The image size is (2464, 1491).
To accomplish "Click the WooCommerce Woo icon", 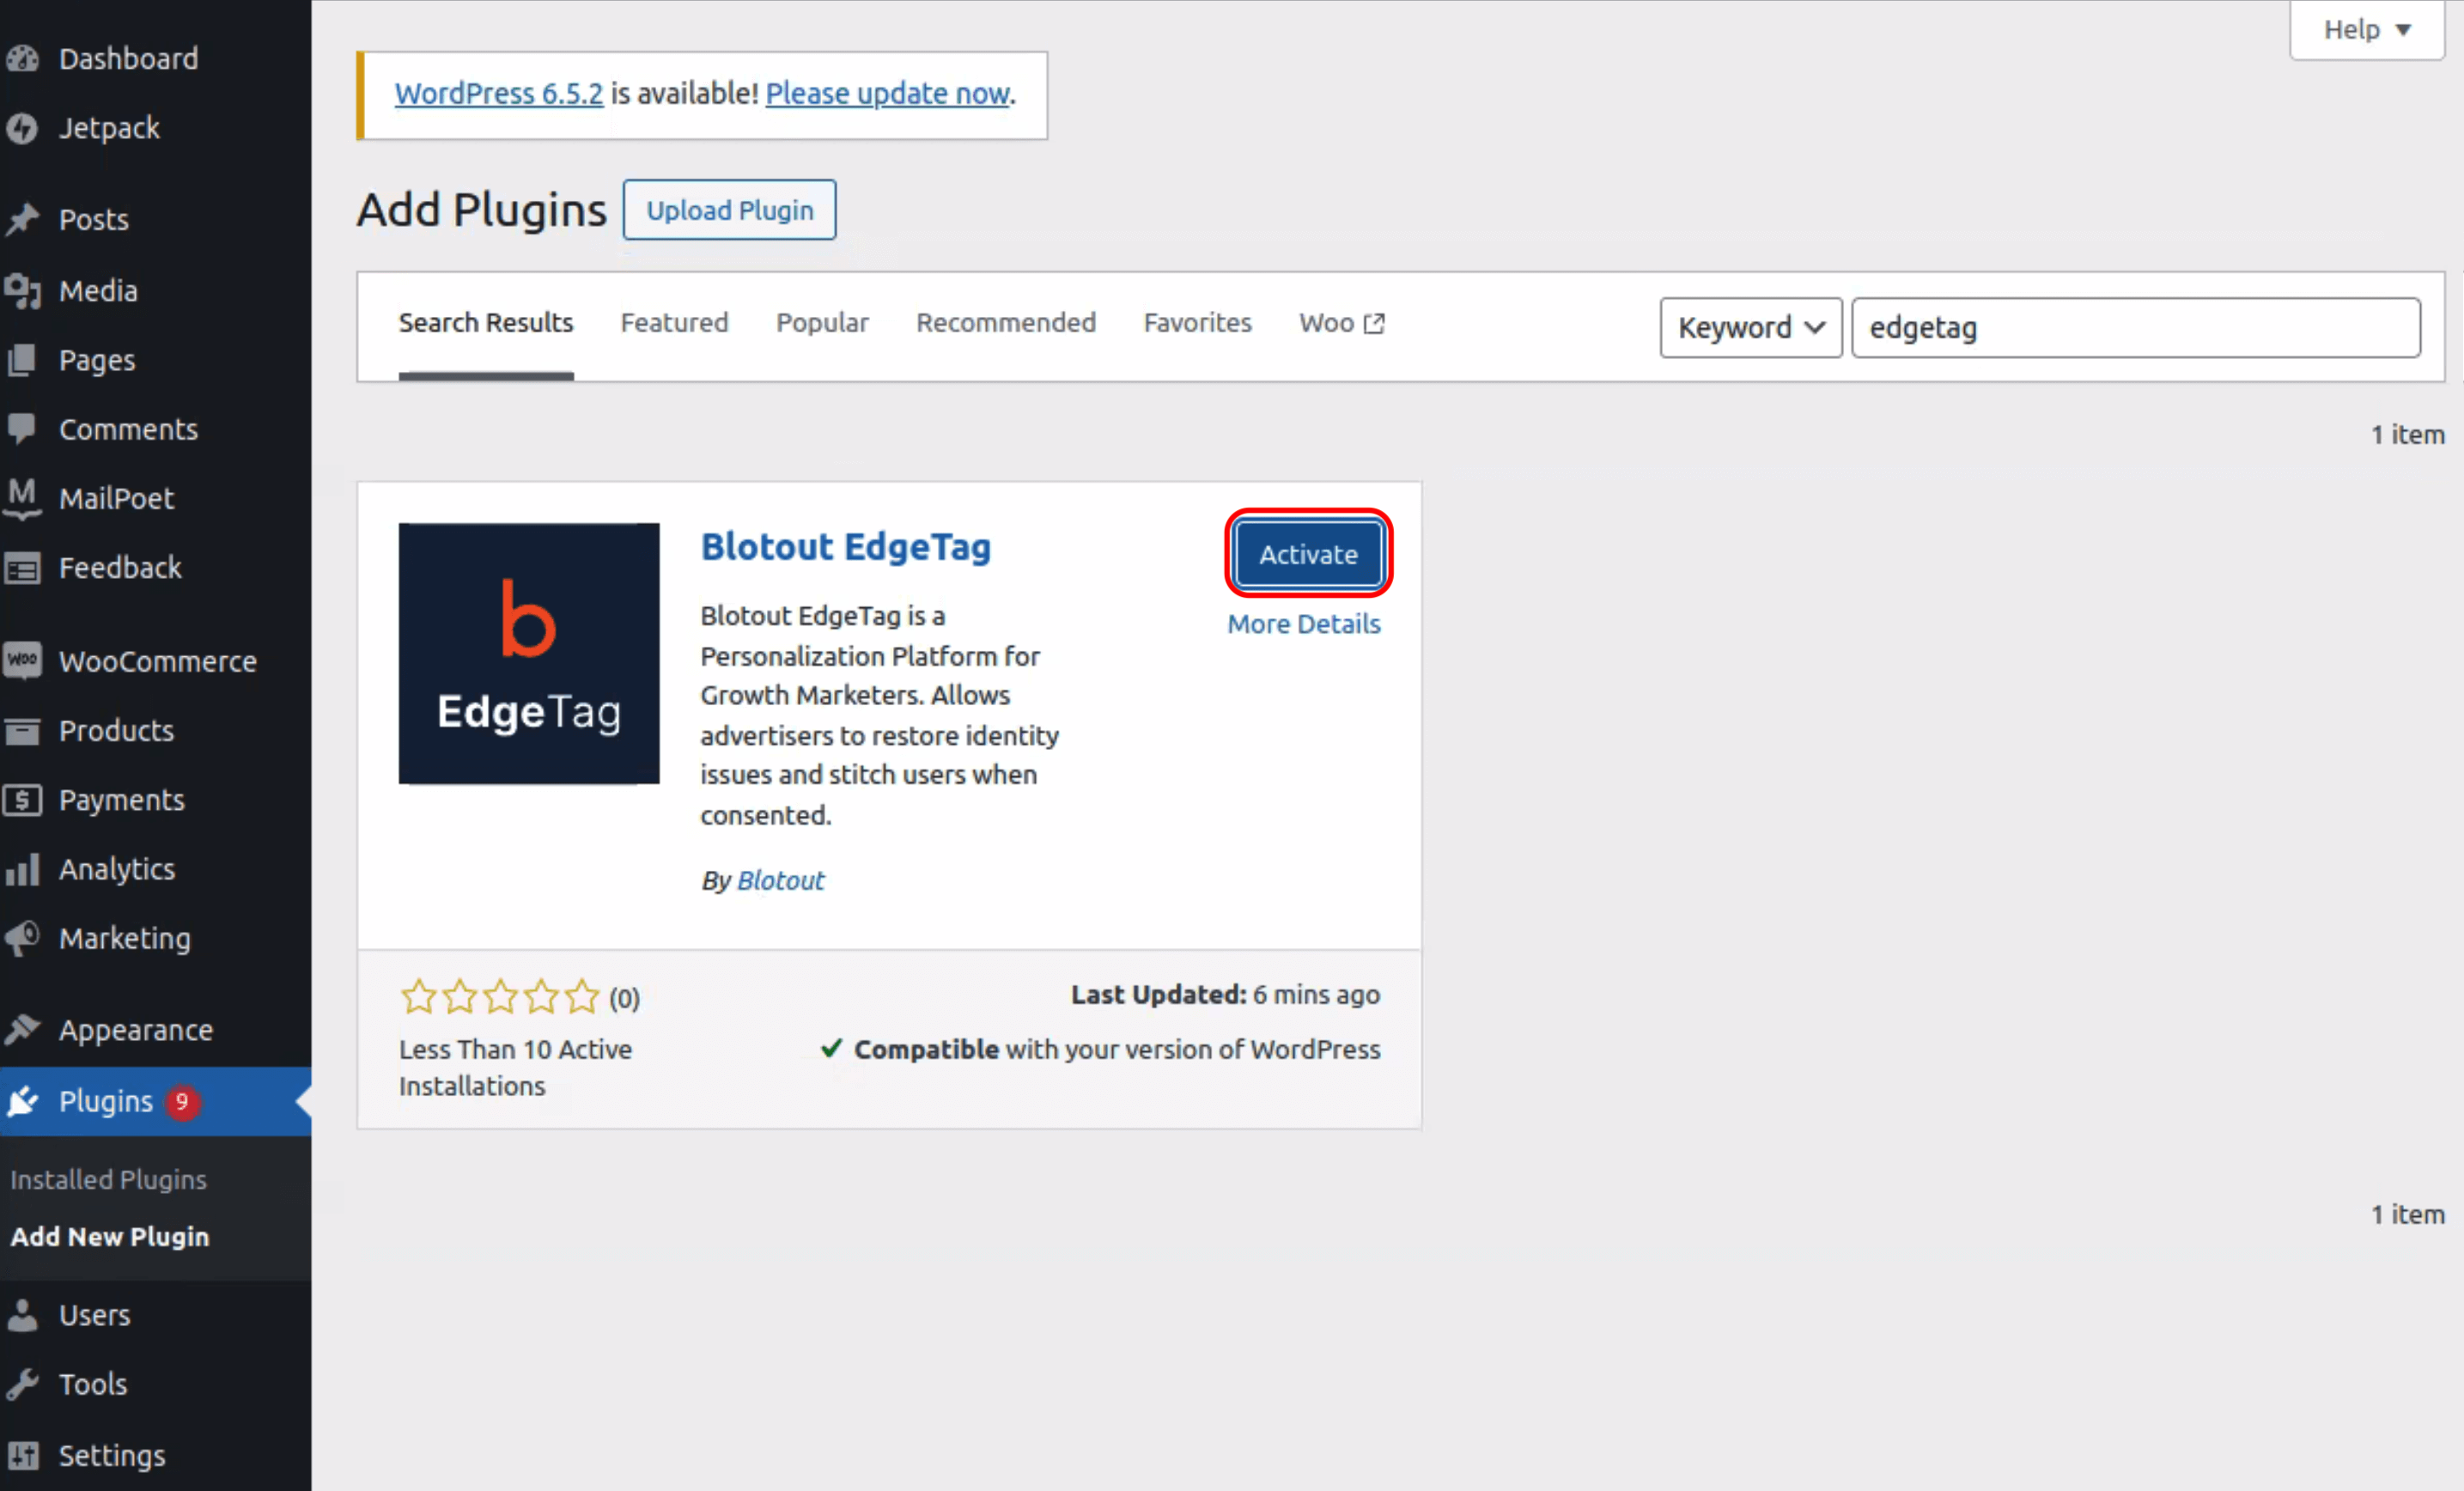I will pyautogui.click(x=22, y=661).
